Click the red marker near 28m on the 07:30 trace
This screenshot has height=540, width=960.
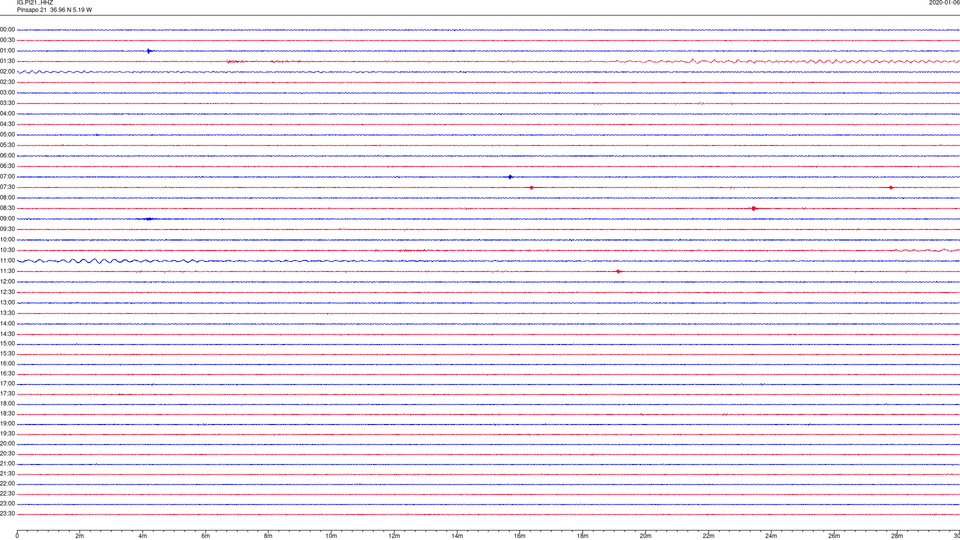891,187
